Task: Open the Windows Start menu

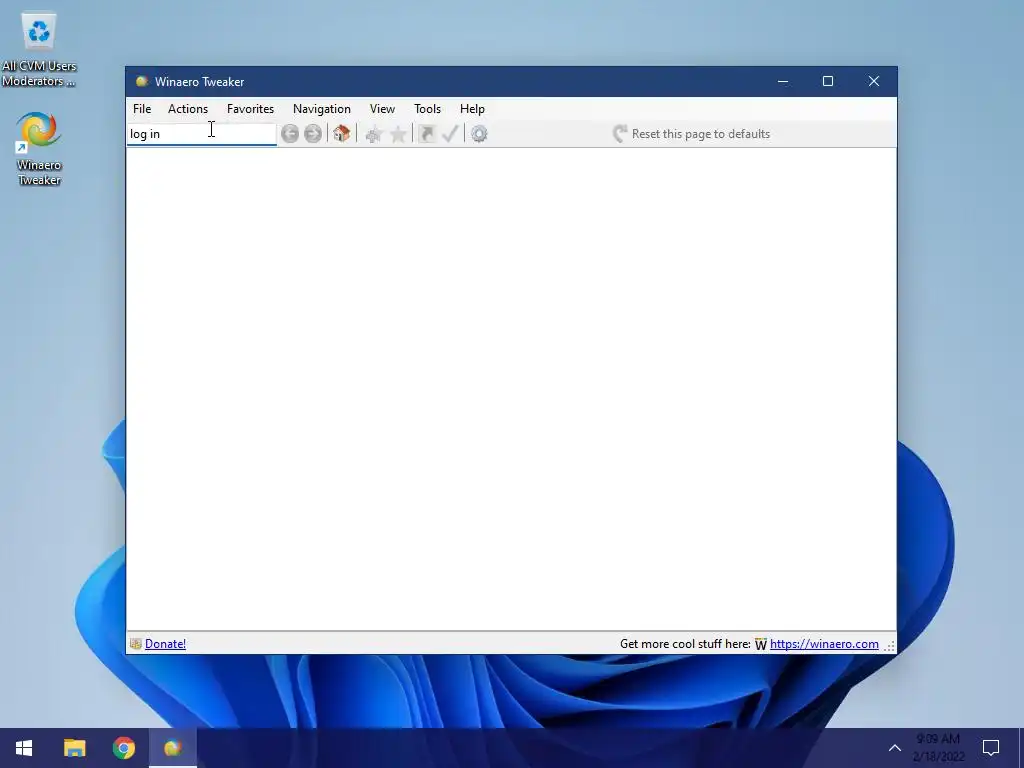Action: [24, 748]
